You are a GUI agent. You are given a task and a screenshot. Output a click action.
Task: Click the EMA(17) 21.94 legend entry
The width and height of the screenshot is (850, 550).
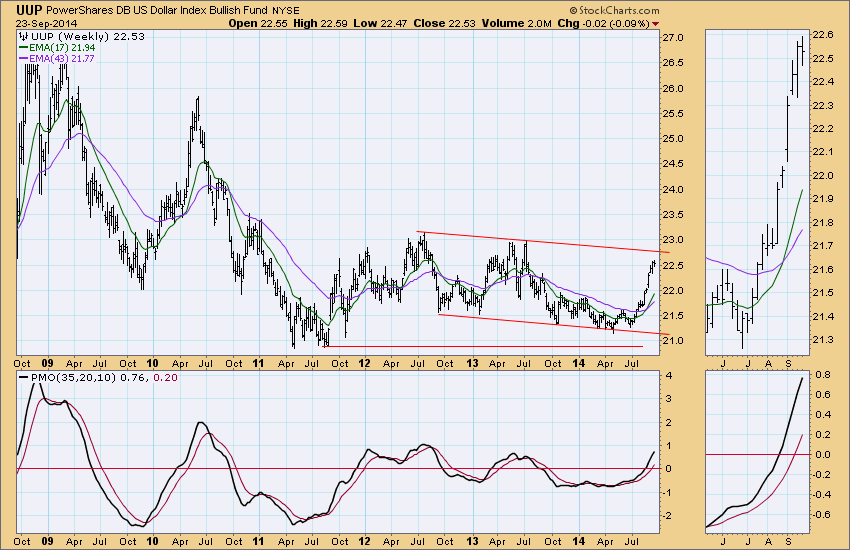click(62, 48)
